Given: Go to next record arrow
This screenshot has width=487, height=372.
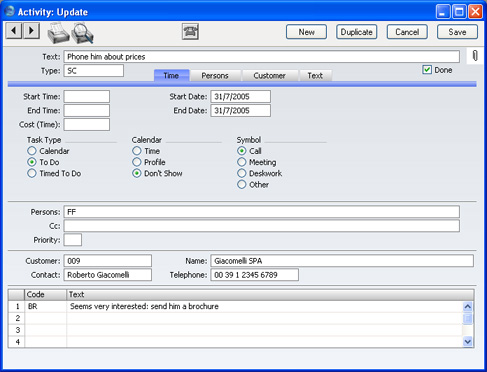Looking at the screenshot, I should (31, 31).
